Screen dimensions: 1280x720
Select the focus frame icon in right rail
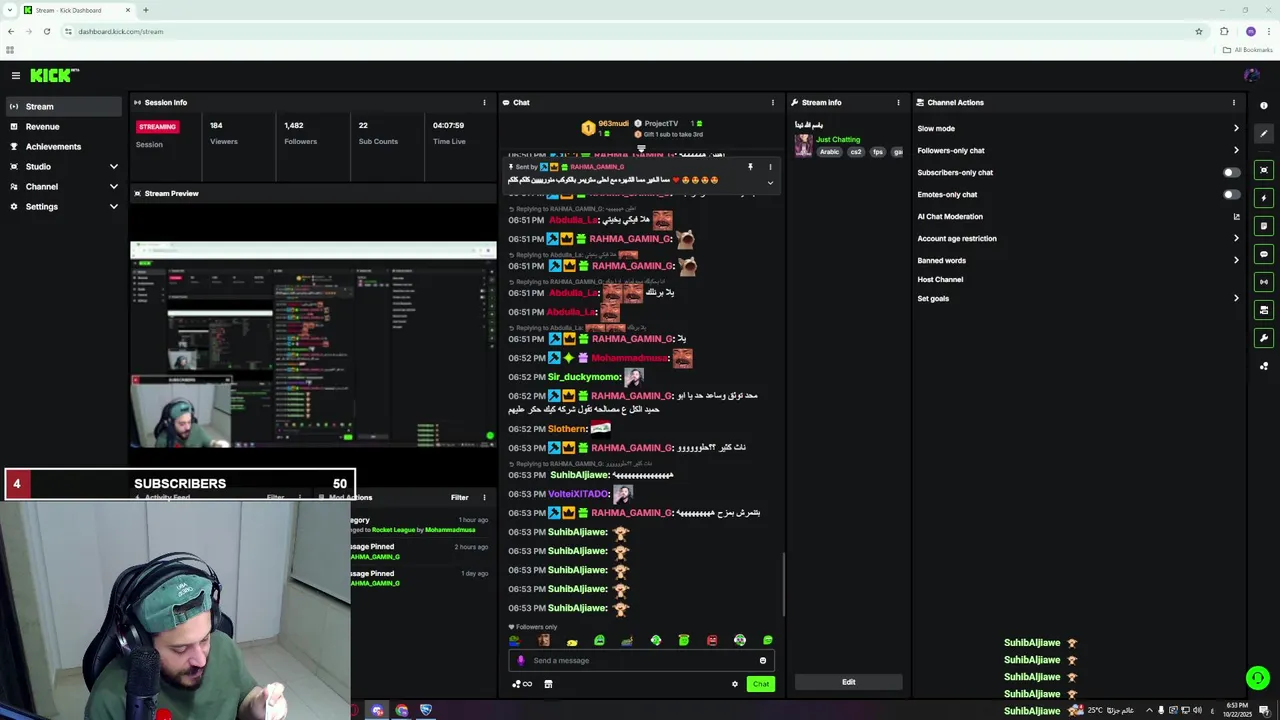1264,170
